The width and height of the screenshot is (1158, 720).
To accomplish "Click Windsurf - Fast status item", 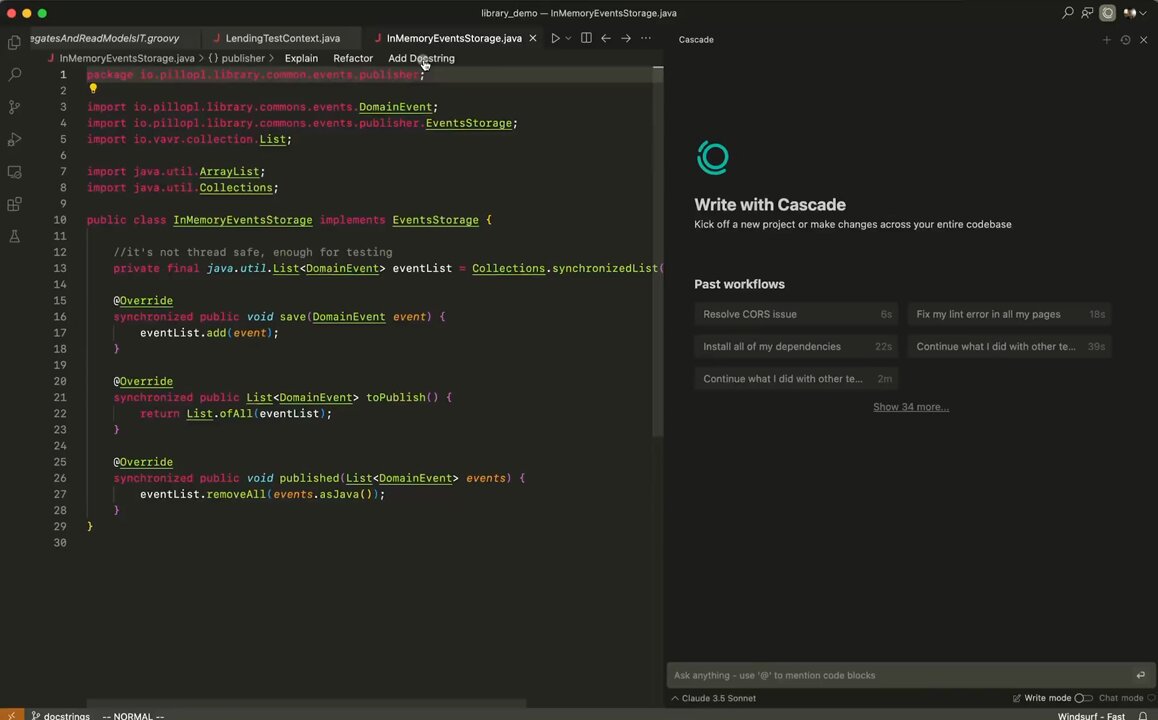I will pyautogui.click(x=1091, y=716).
